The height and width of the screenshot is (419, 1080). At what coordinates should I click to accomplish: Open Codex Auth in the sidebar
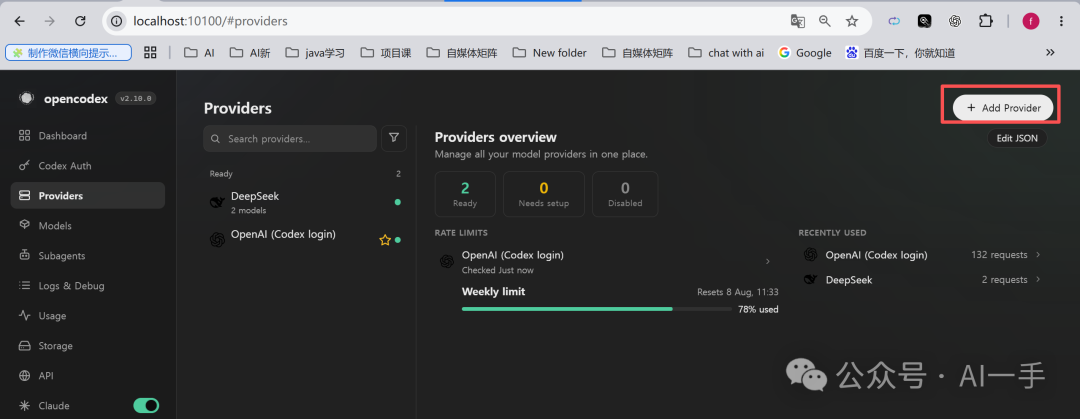click(x=87, y=165)
